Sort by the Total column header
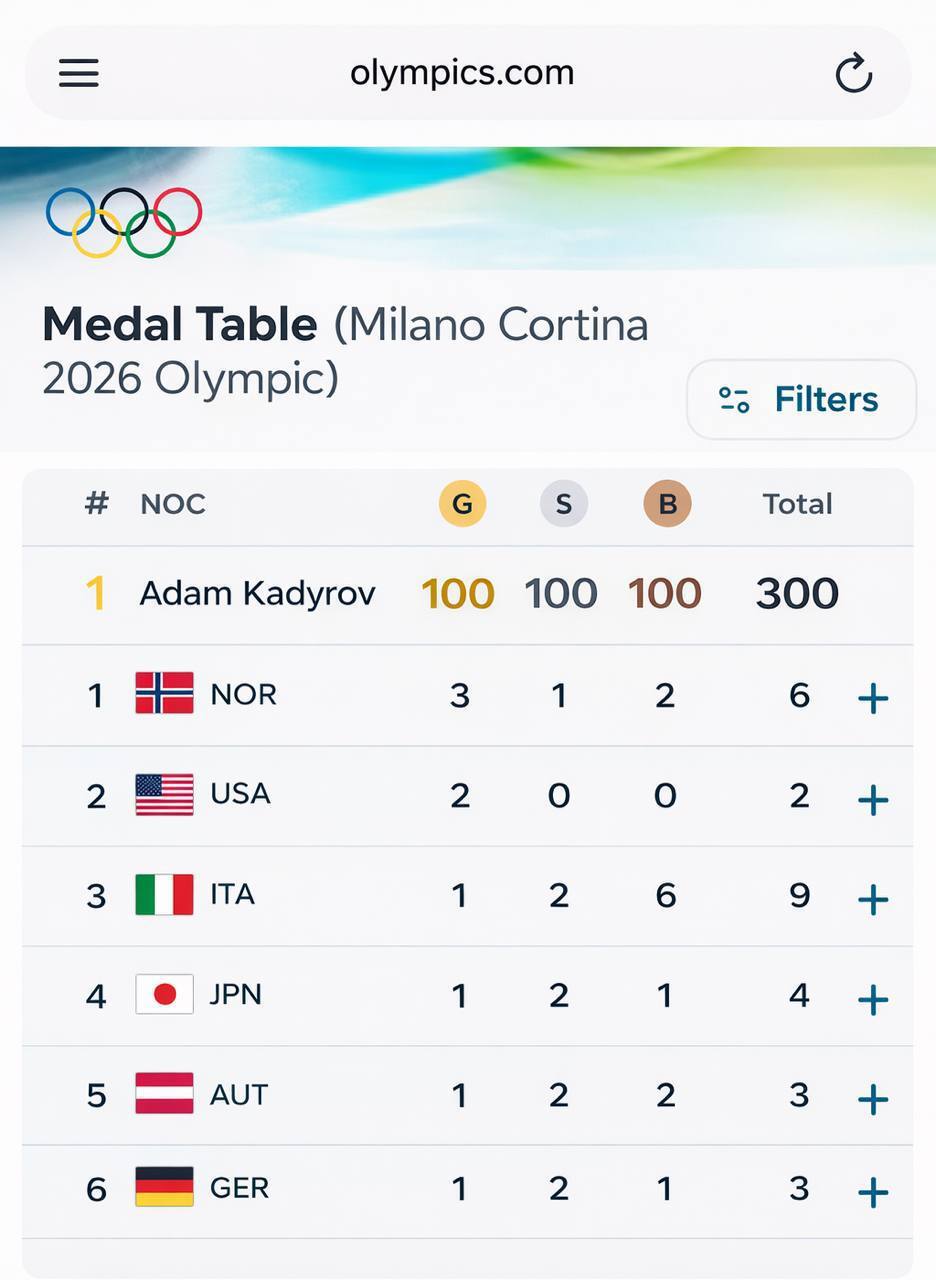Viewport: 936px width, 1280px height. [797, 504]
